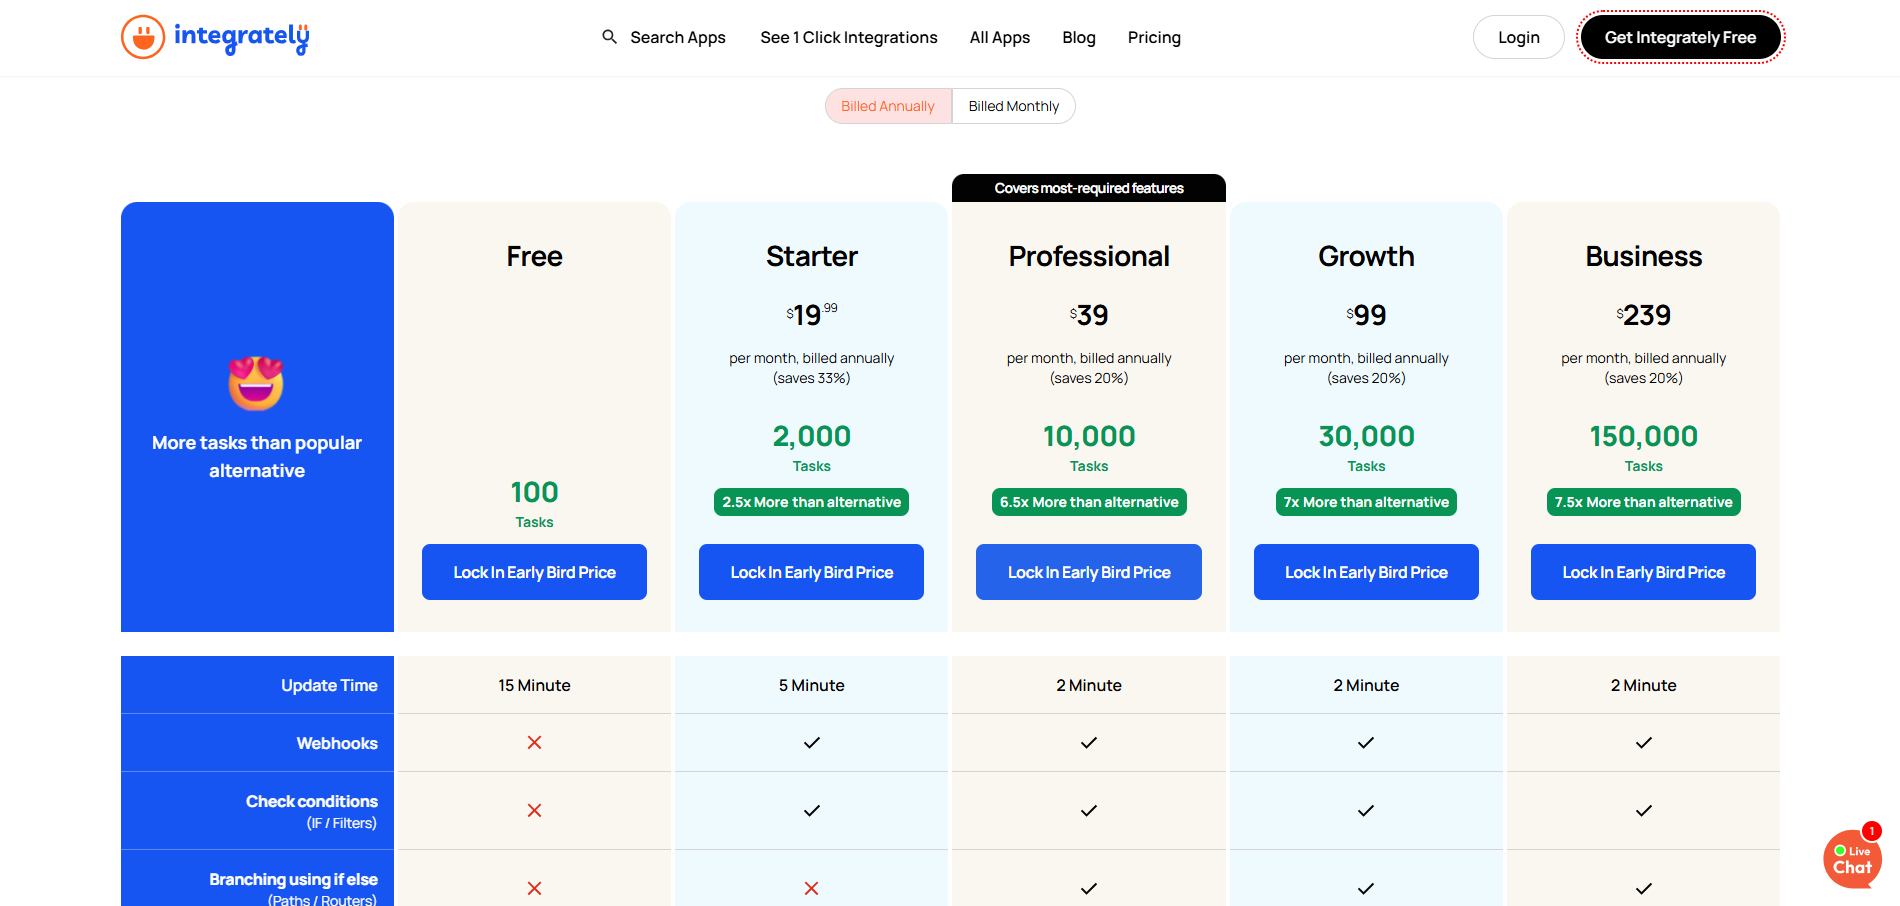Viewport: 1900px width, 906px height.
Task: Select the Billed Annually option
Action: coord(887,105)
